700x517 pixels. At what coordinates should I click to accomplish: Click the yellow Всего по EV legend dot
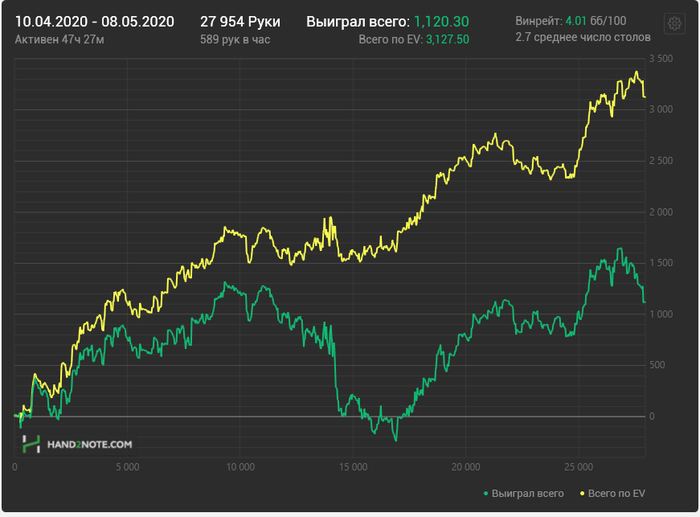coord(582,494)
